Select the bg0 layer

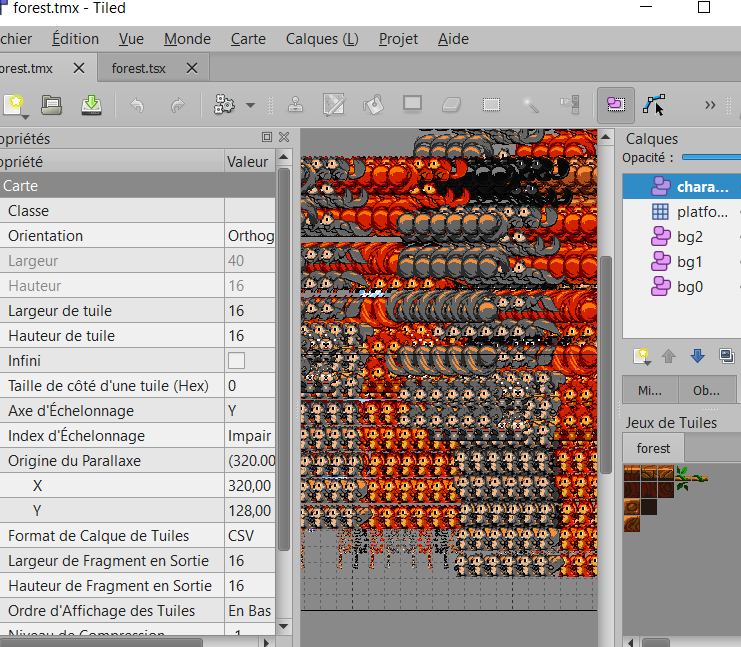click(x=681, y=287)
